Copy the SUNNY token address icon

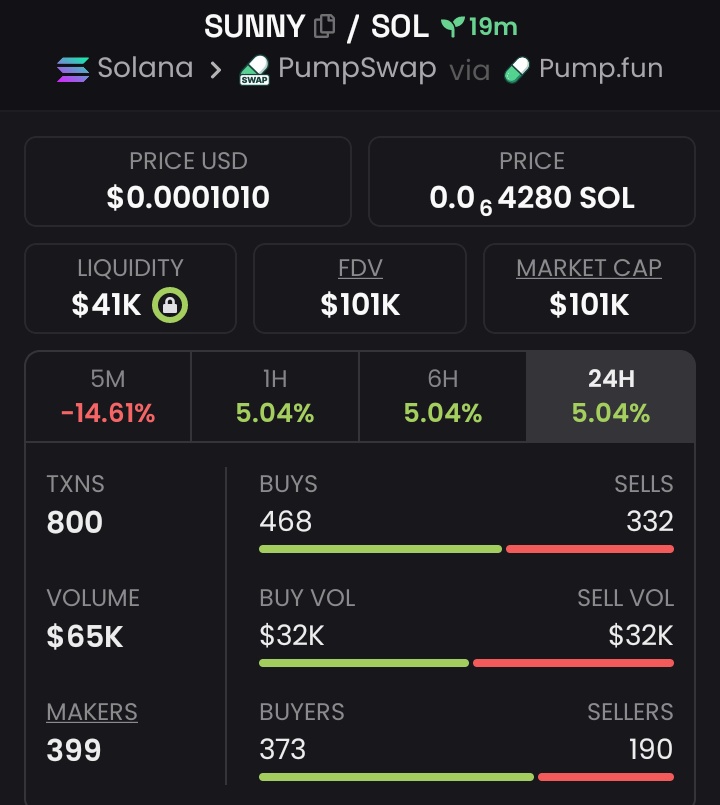click(x=324, y=27)
